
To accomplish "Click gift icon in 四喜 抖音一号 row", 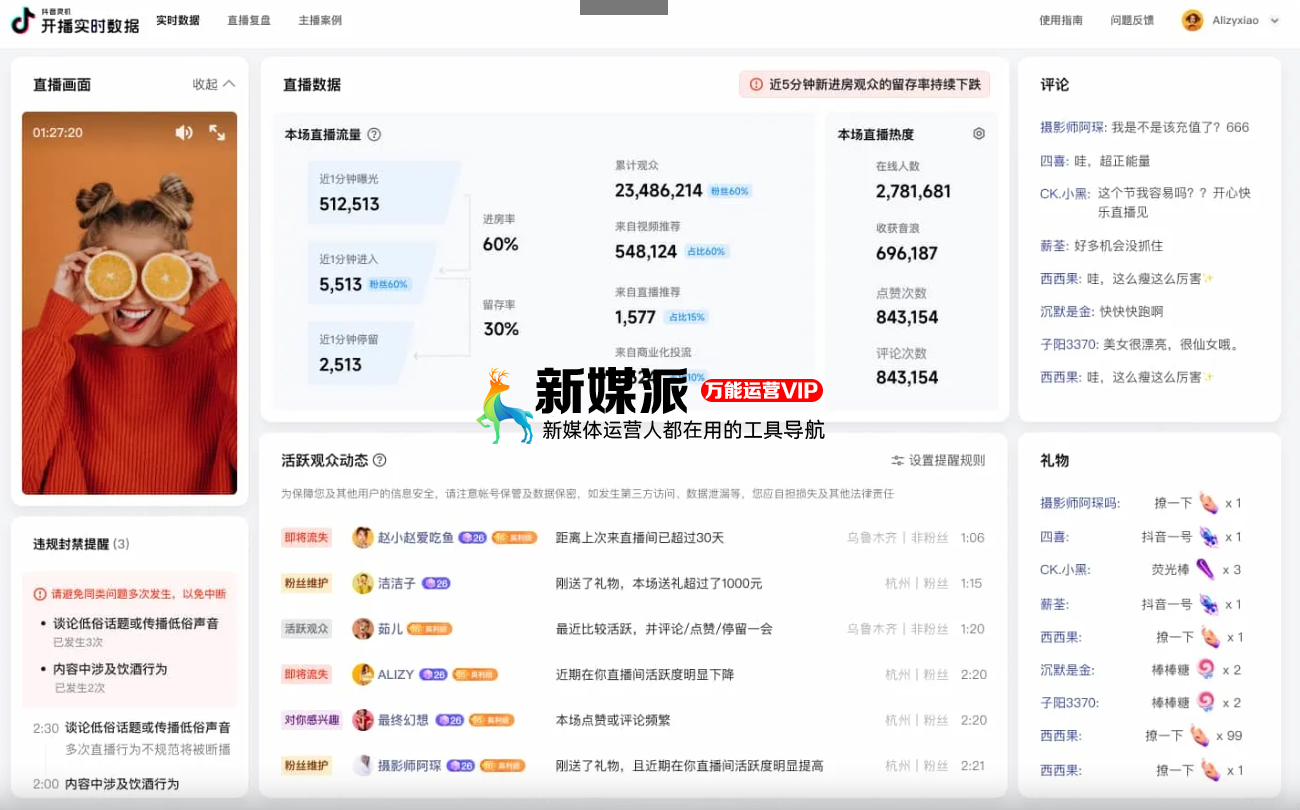I will 1209,537.
